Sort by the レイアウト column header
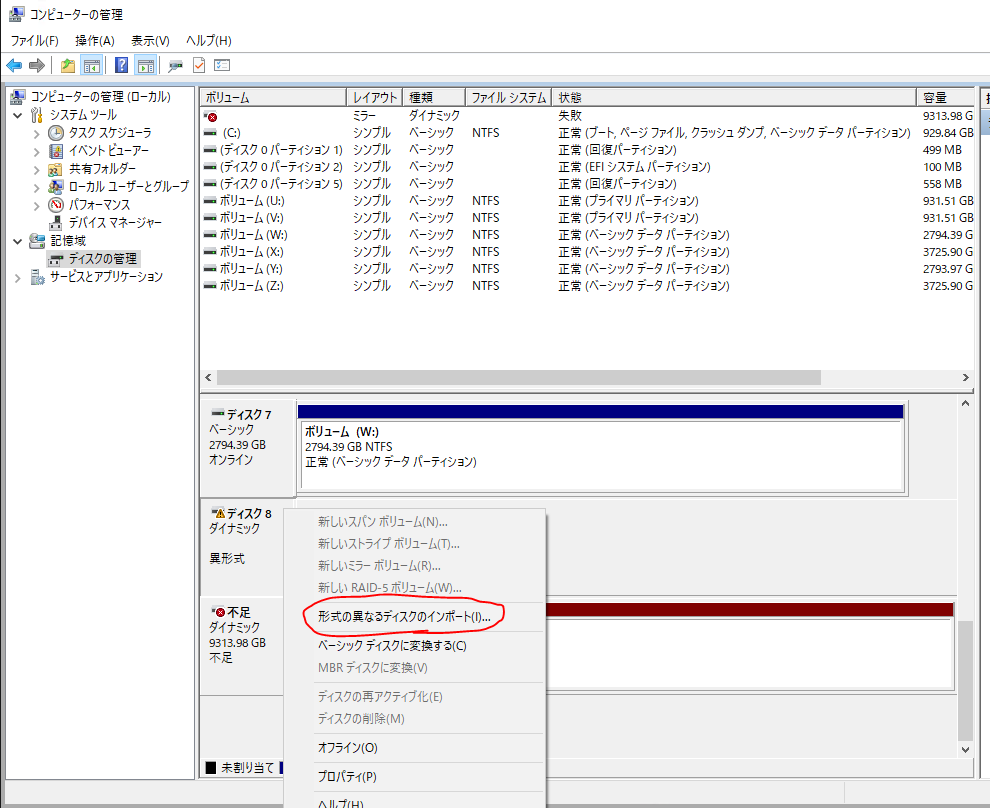990x808 pixels. tap(374, 97)
